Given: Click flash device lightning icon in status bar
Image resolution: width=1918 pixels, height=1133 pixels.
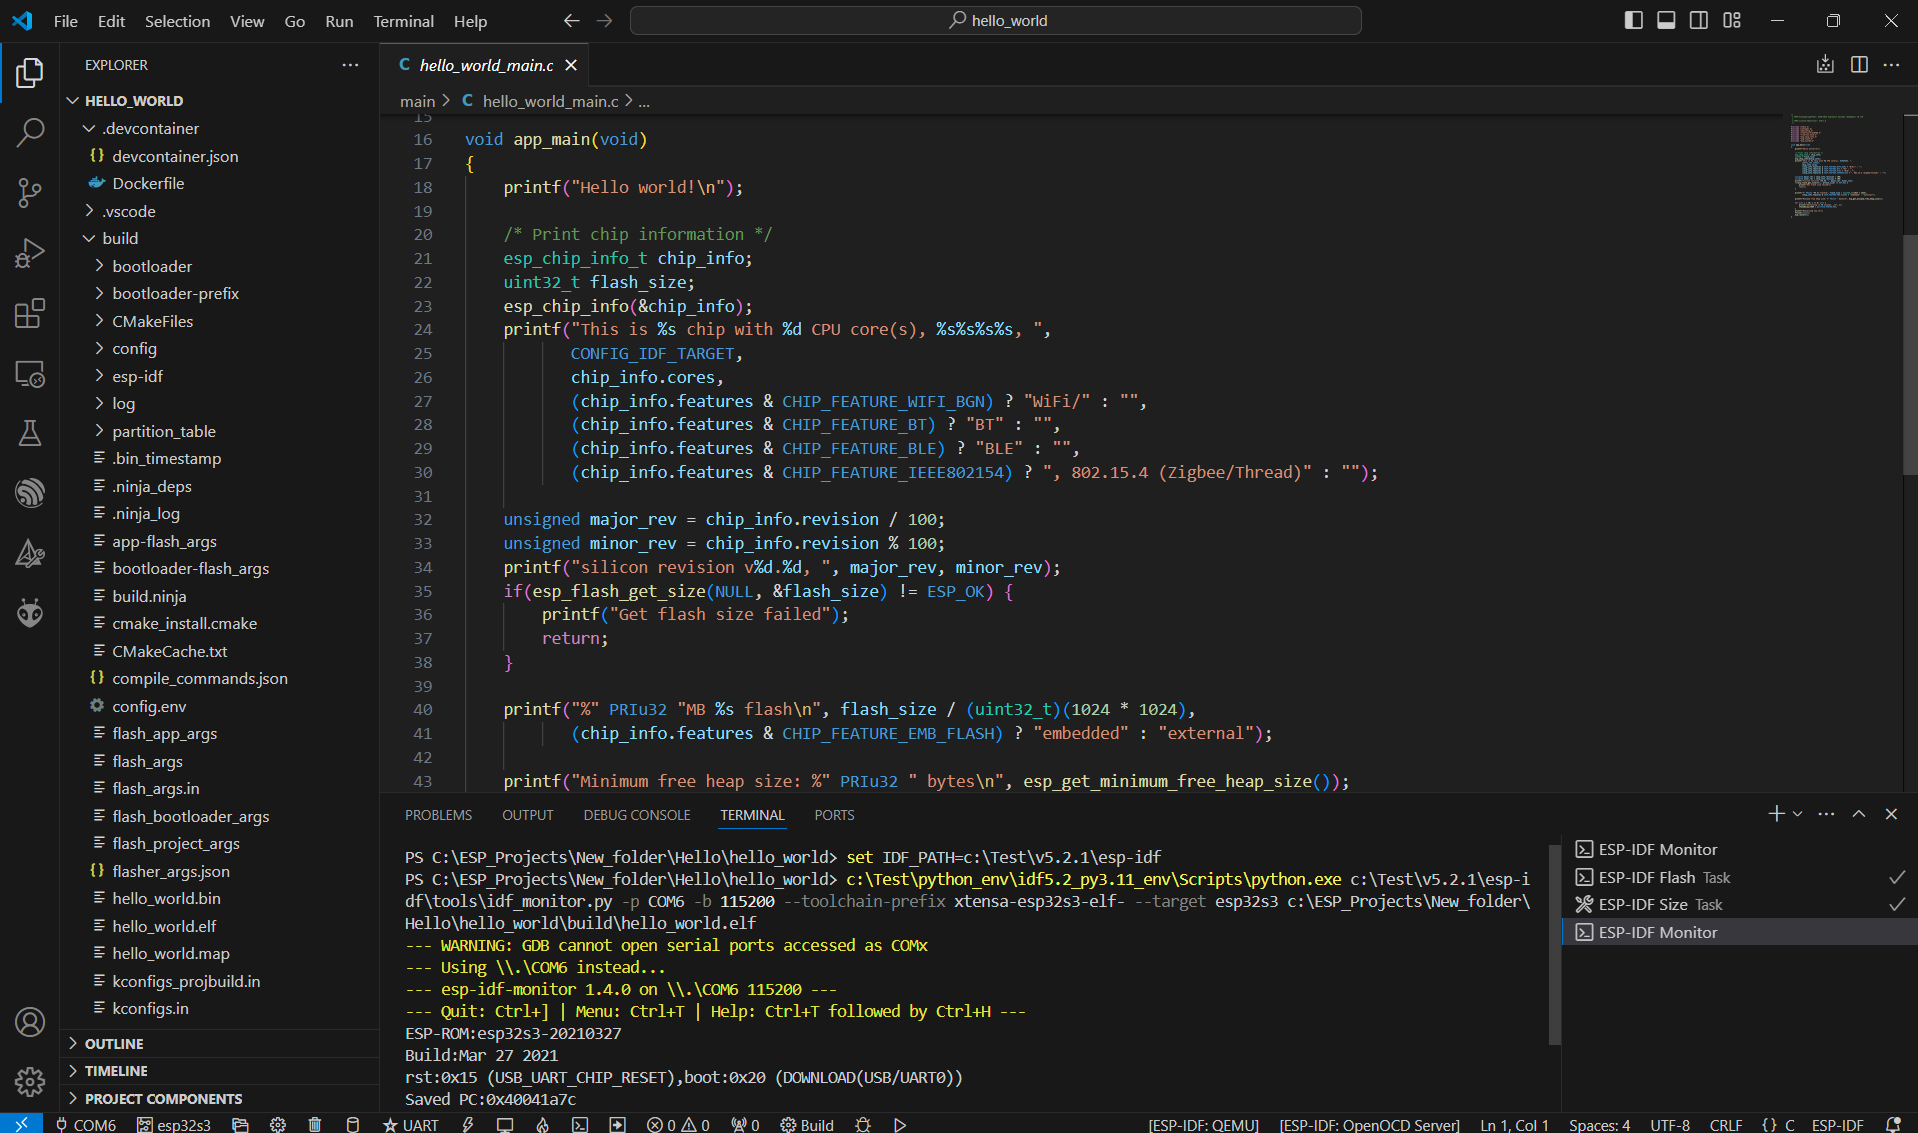Looking at the screenshot, I should pyautogui.click(x=468, y=1124).
